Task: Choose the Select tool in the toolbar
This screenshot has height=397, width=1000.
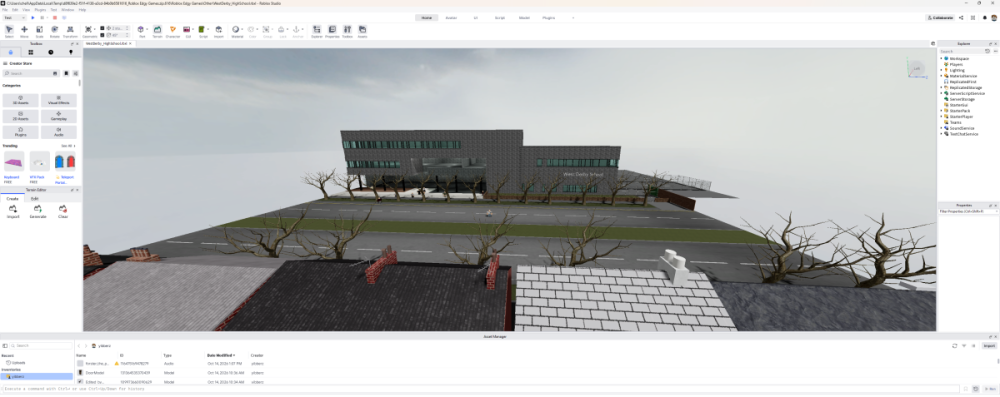Action: (x=9, y=31)
